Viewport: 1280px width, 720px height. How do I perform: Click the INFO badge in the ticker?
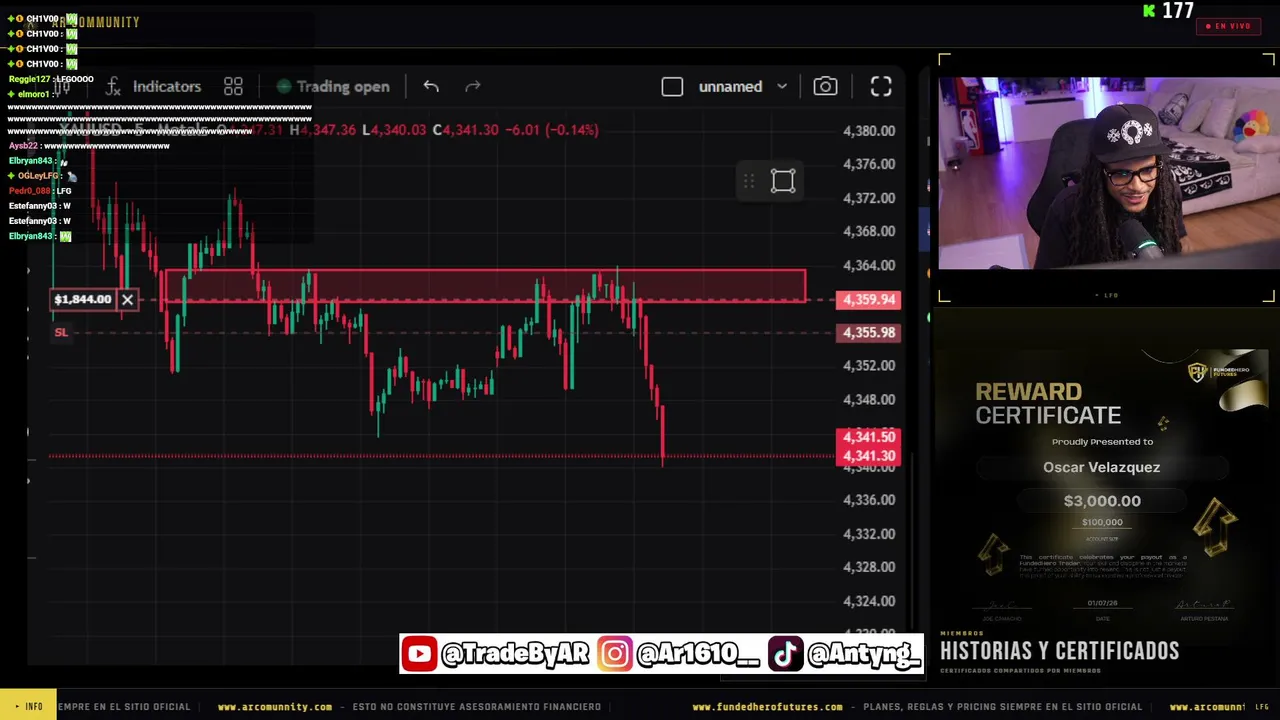click(29, 707)
